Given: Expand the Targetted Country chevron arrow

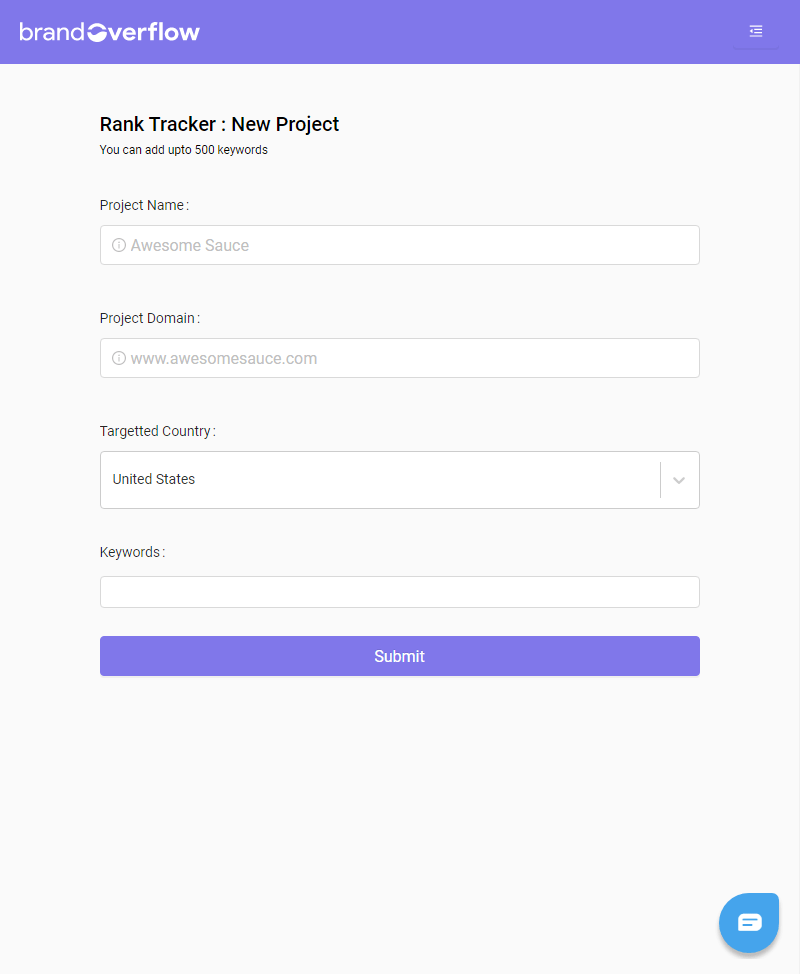Looking at the screenshot, I should 679,480.
